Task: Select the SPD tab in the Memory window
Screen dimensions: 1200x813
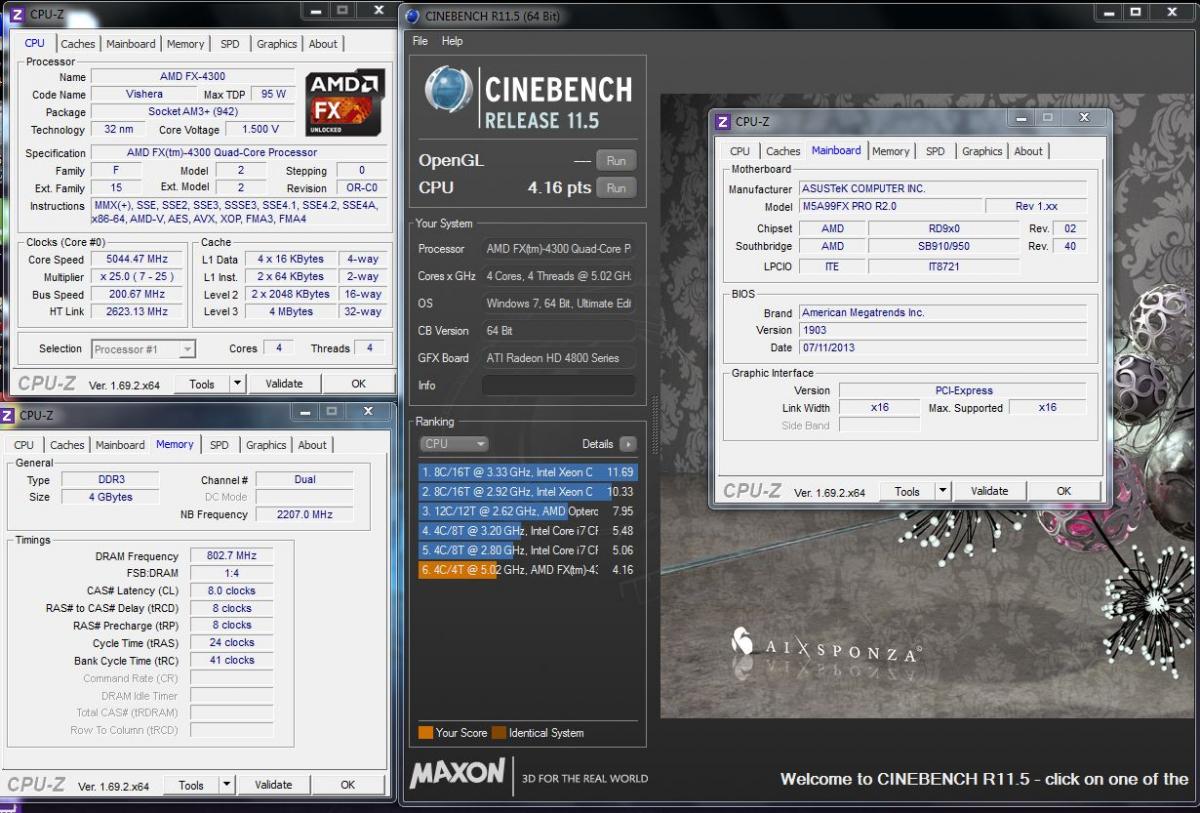Action: point(219,445)
